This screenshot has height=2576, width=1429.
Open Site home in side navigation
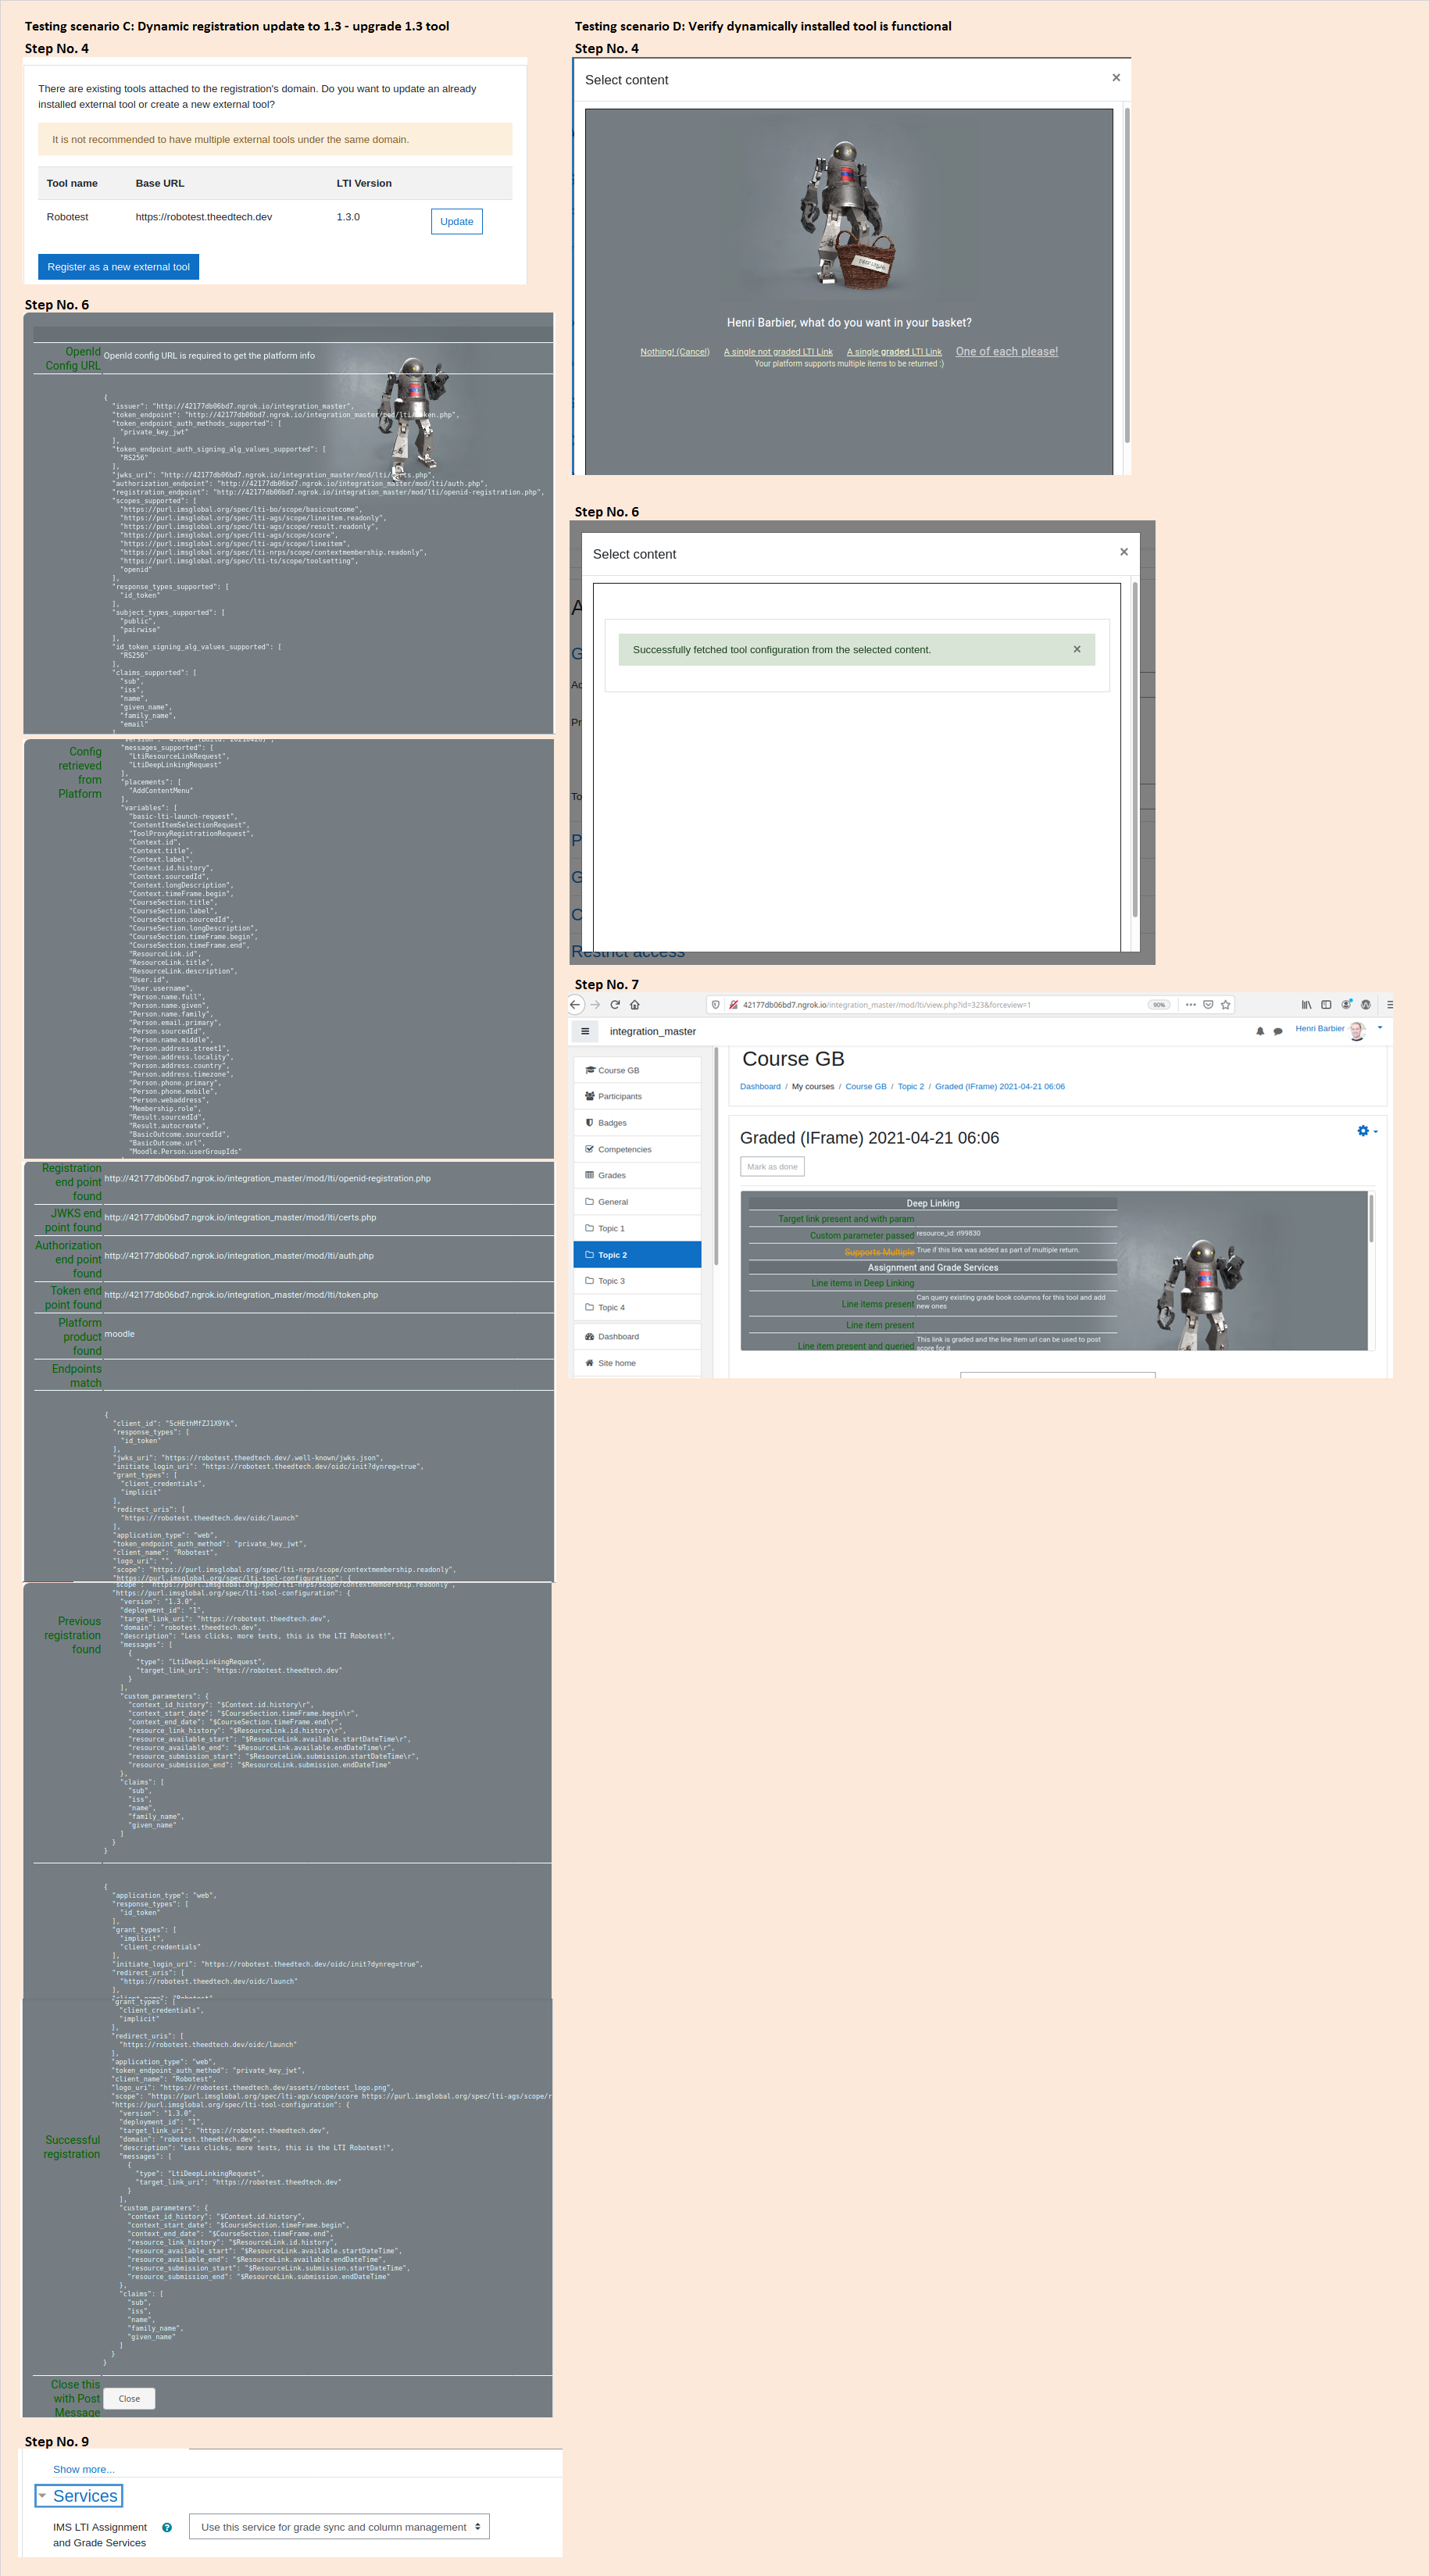click(x=638, y=1363)
